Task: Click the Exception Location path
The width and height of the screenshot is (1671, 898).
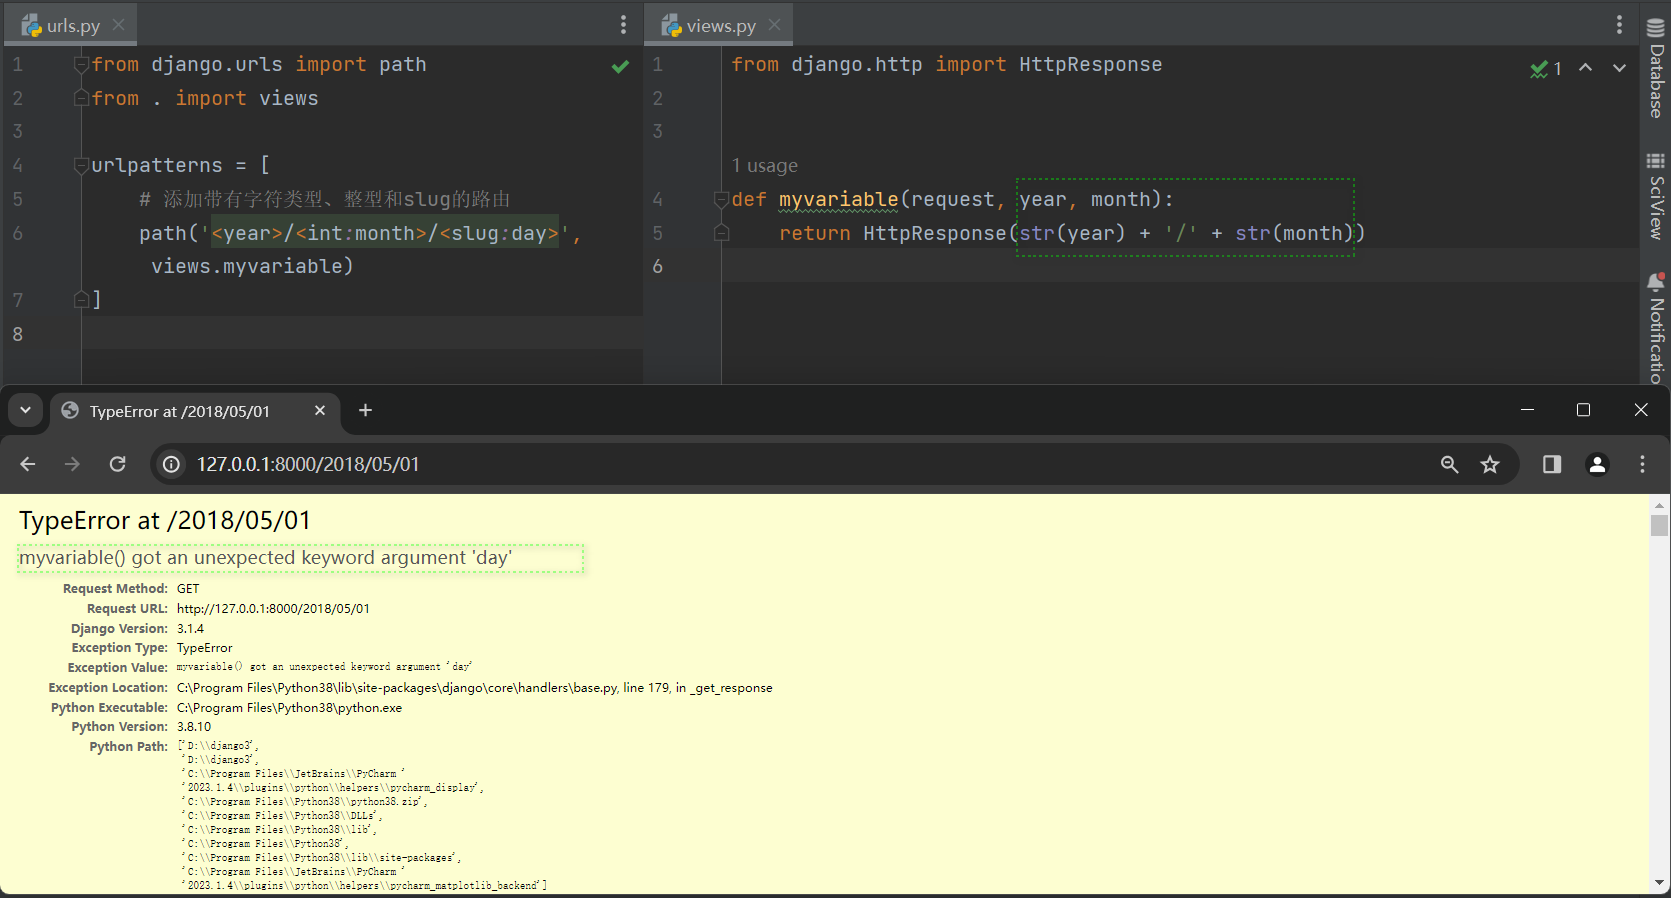Action: tap(474, 688)
